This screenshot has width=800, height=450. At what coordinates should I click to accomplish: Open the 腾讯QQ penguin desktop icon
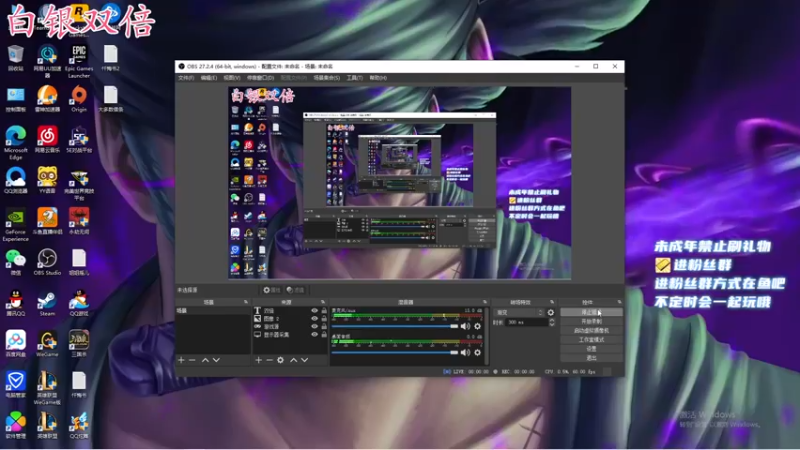pyautogui.click(x=16, y=303)
